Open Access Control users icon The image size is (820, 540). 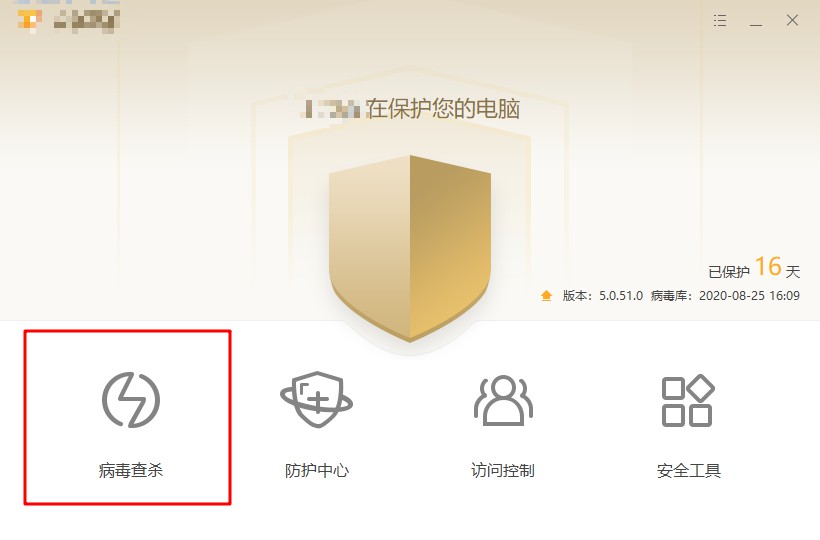[503, 400]
